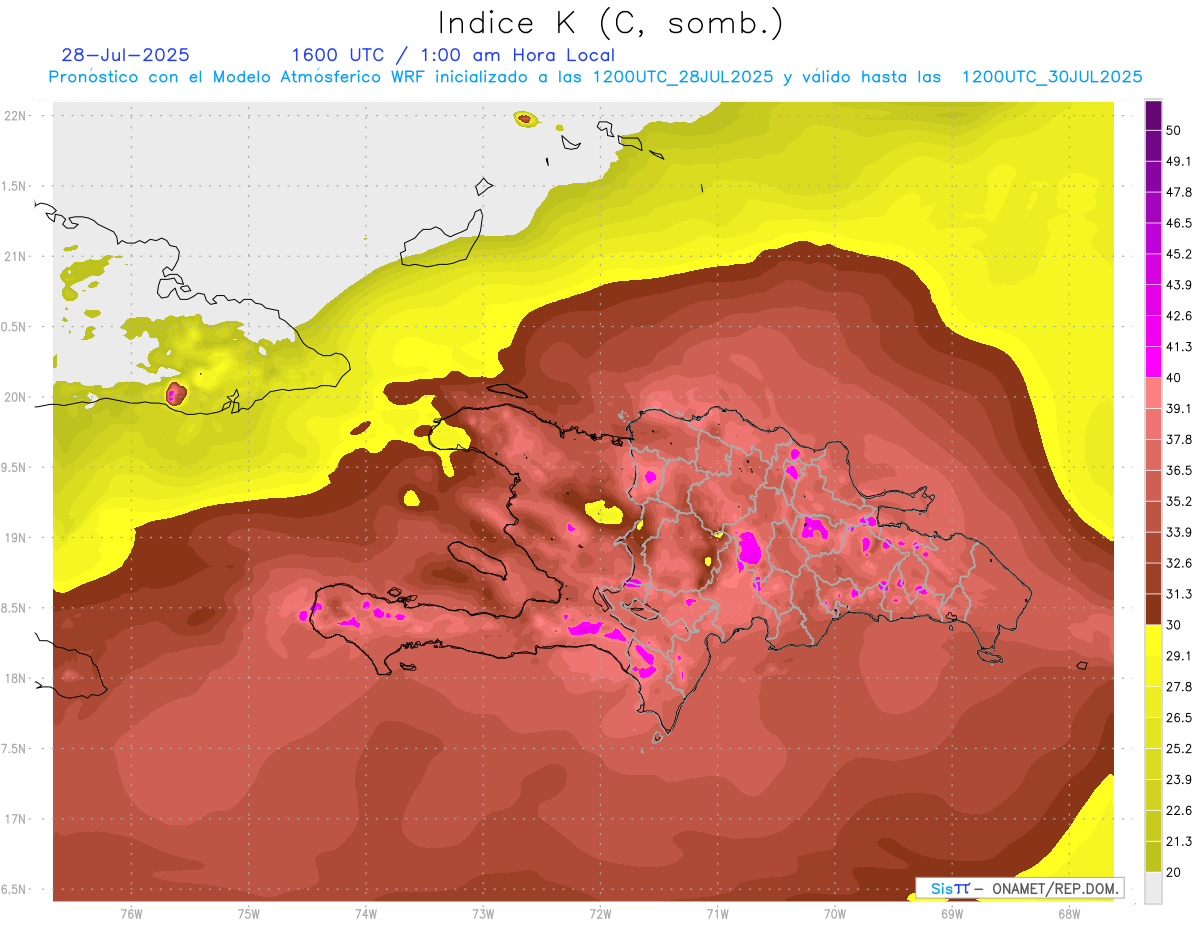Click the legend value 45.2
This screenshot has width=1200, height=927.
[1178, 254]
